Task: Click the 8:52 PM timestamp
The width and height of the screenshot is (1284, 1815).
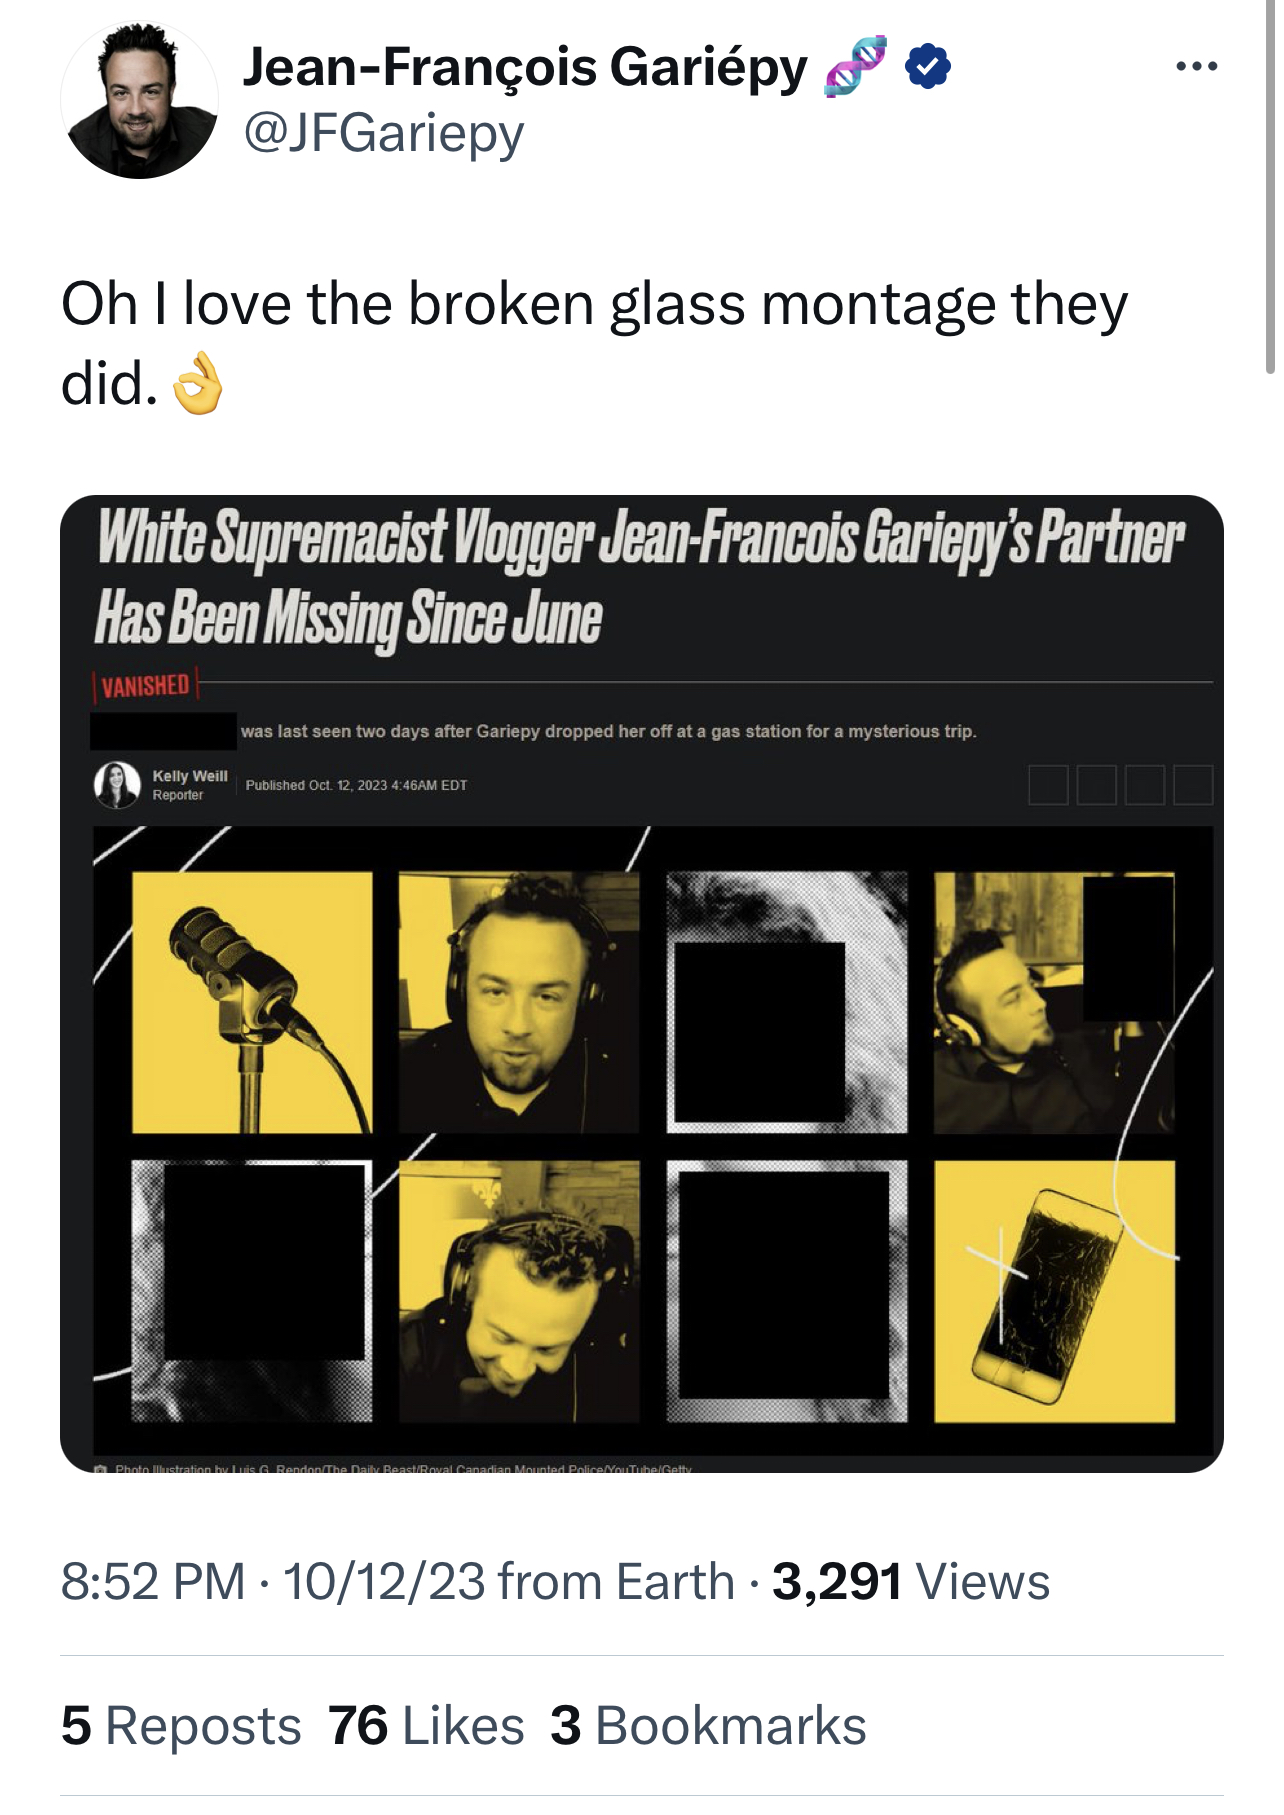Action: [x=153, y=1582]
